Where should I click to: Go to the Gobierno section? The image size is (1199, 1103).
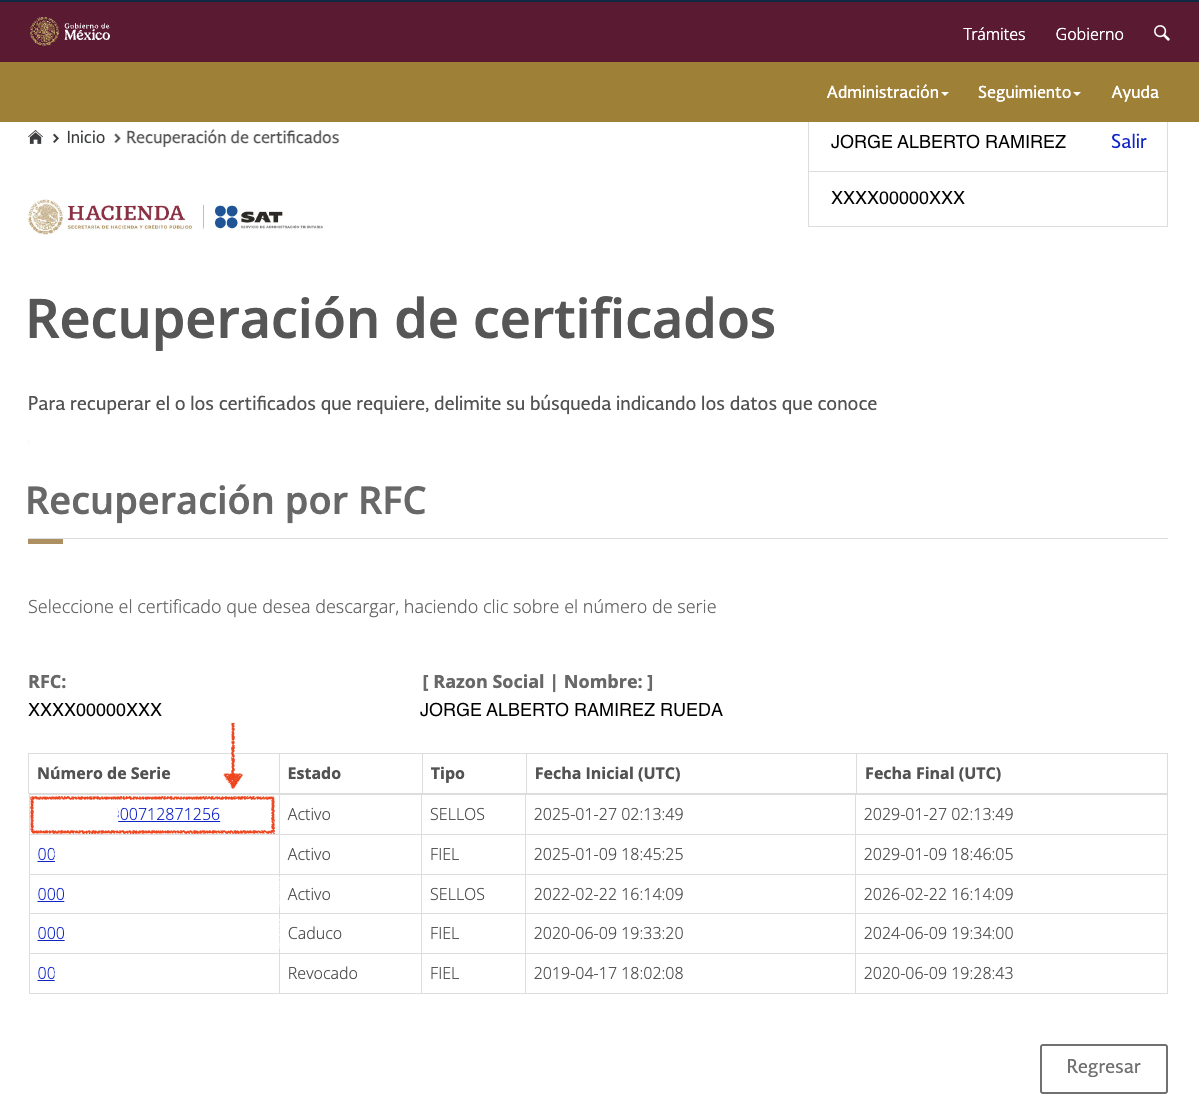1089,34
